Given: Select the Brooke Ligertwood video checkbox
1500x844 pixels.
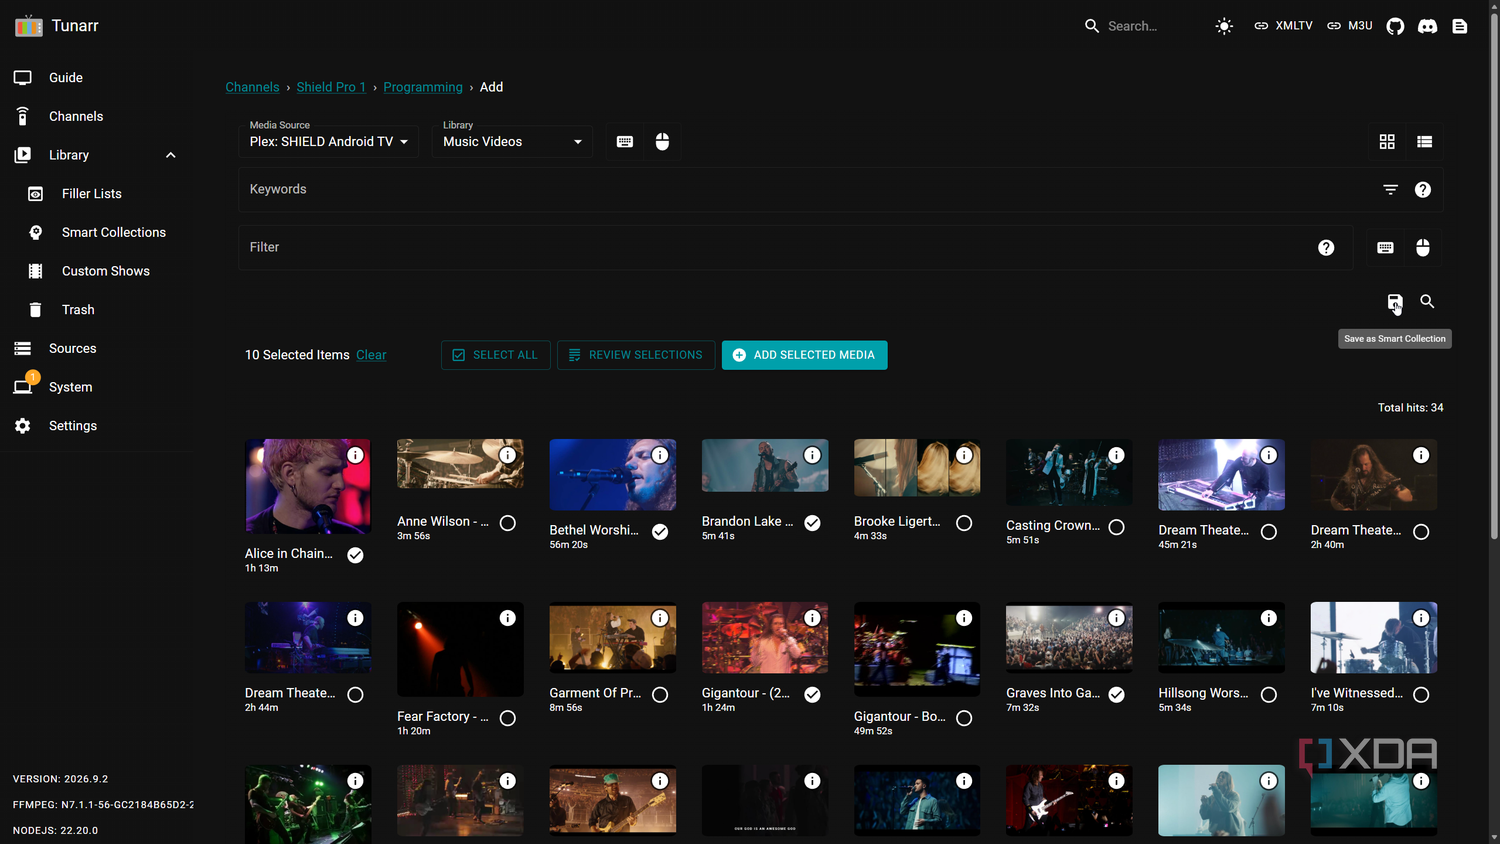Looking at the screenshot, I should tap(964, 523).
